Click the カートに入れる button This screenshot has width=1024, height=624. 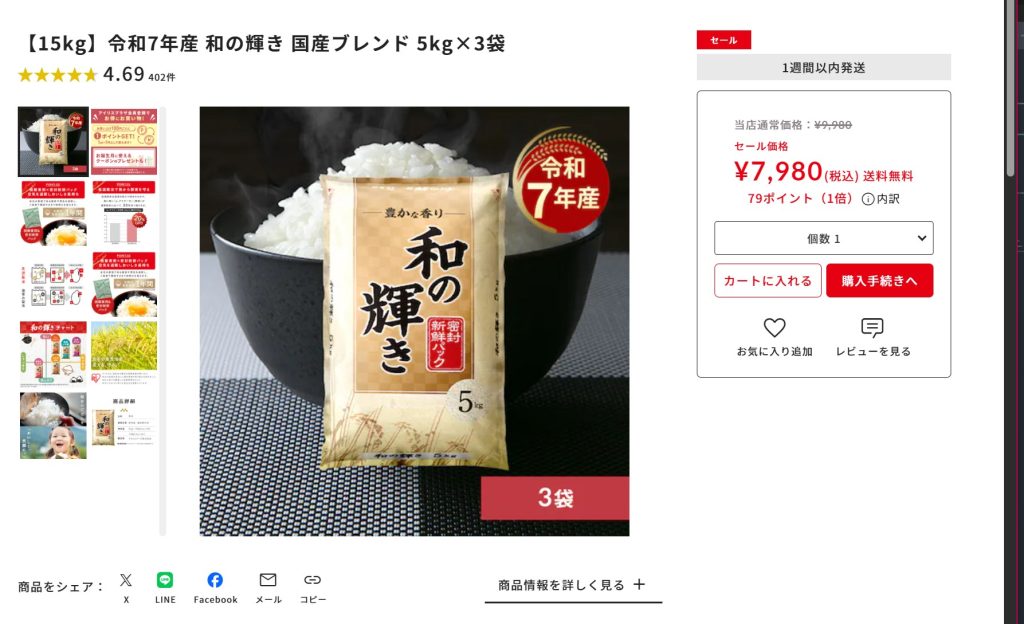[x=768, y=281]
